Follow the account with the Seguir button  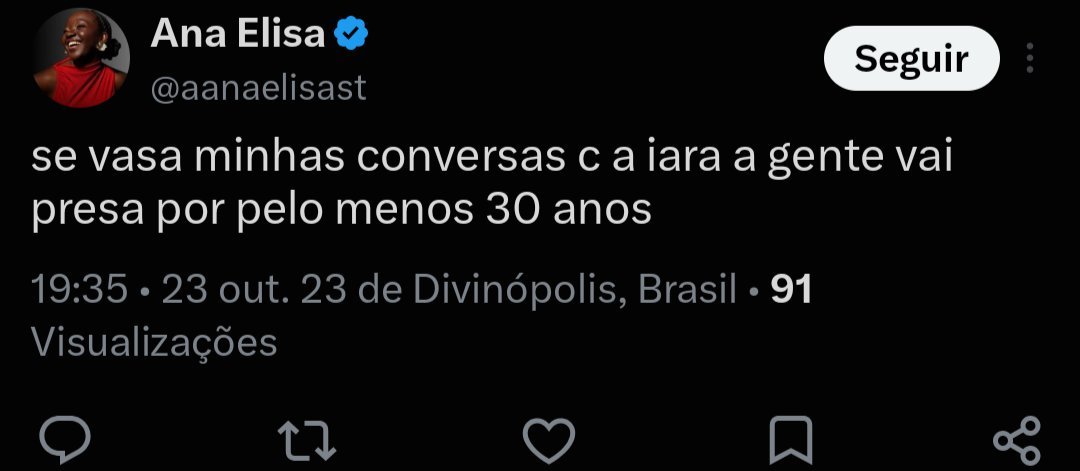[x=911, y=59]
